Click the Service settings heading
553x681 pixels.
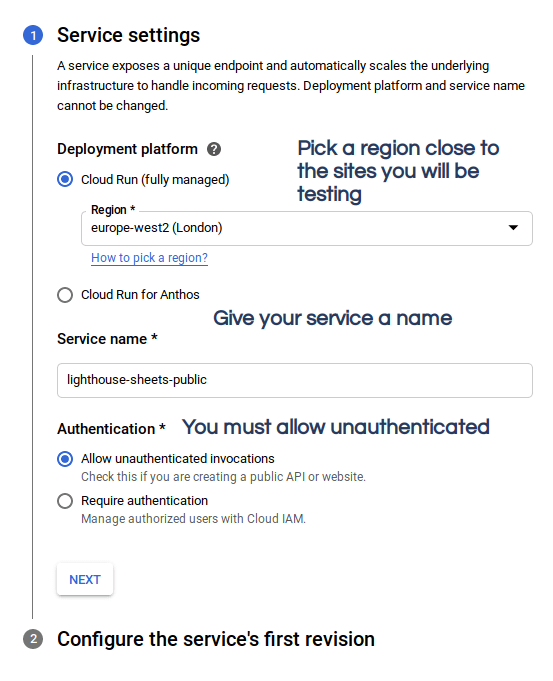point(129,35)
